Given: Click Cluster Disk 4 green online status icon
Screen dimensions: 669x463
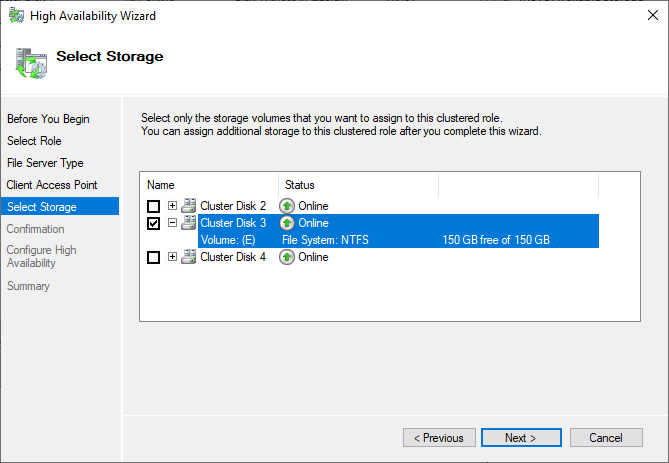Looking at the screenshot, I should (x=287, y=257).
